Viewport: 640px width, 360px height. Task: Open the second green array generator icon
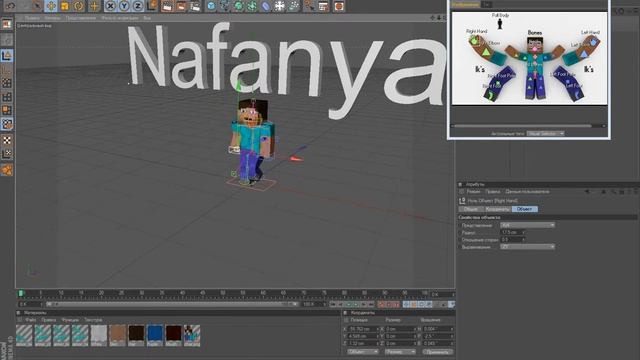coord(252,6)
